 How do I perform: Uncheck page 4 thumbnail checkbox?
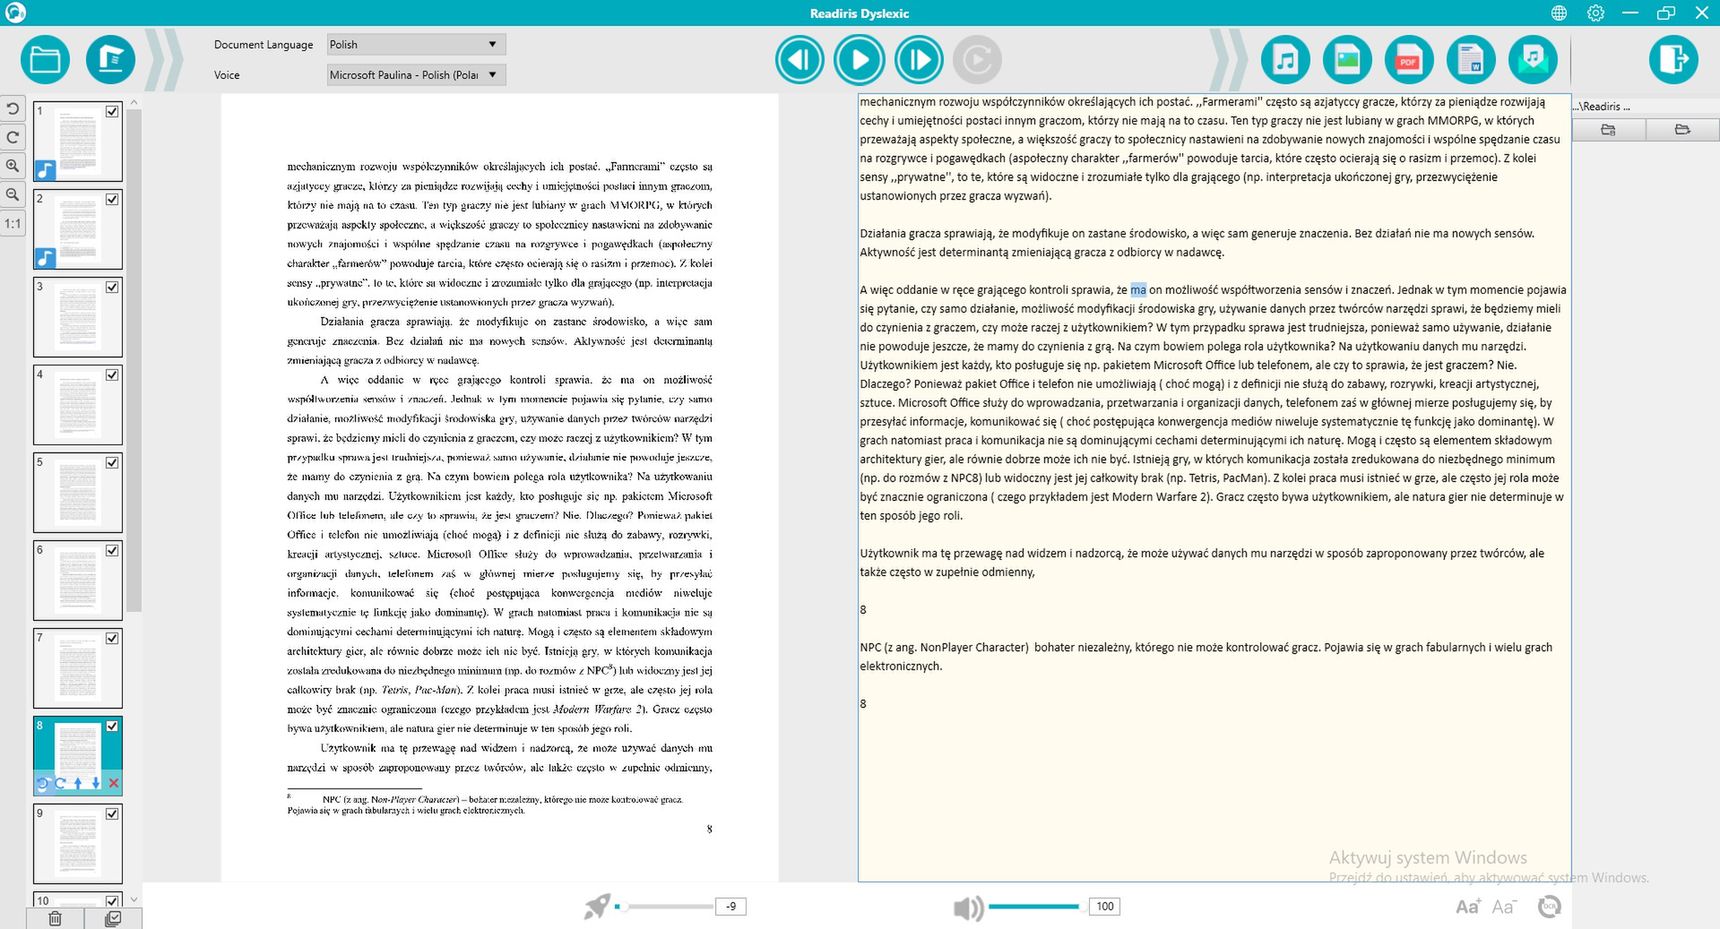point(112,375)
